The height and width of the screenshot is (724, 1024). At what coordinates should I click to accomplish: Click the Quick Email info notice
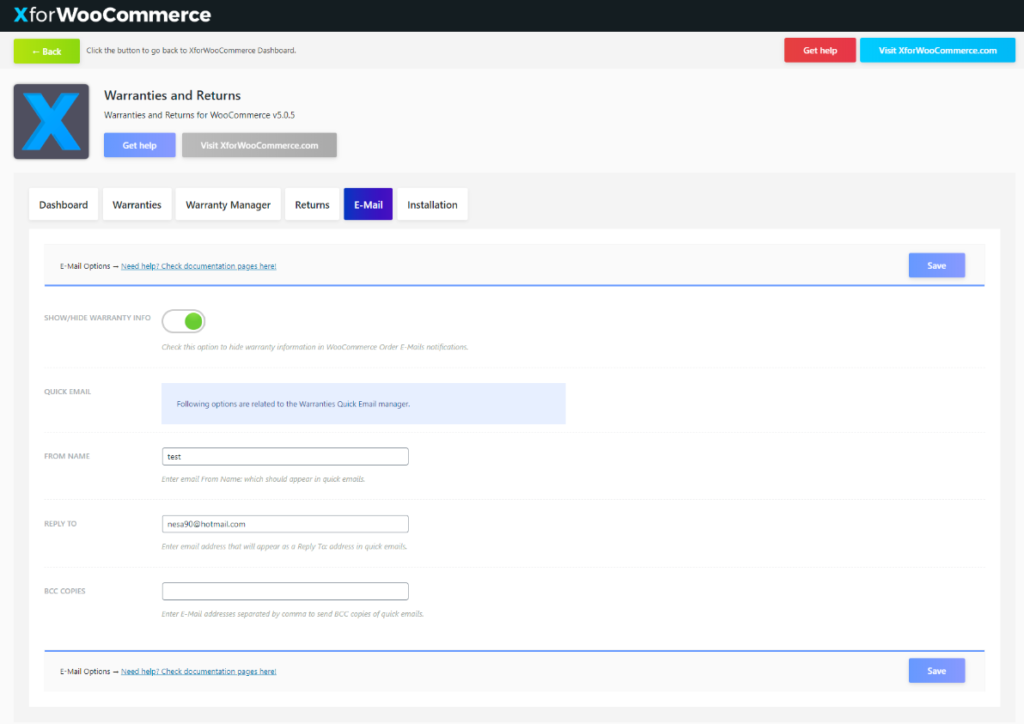363,403
